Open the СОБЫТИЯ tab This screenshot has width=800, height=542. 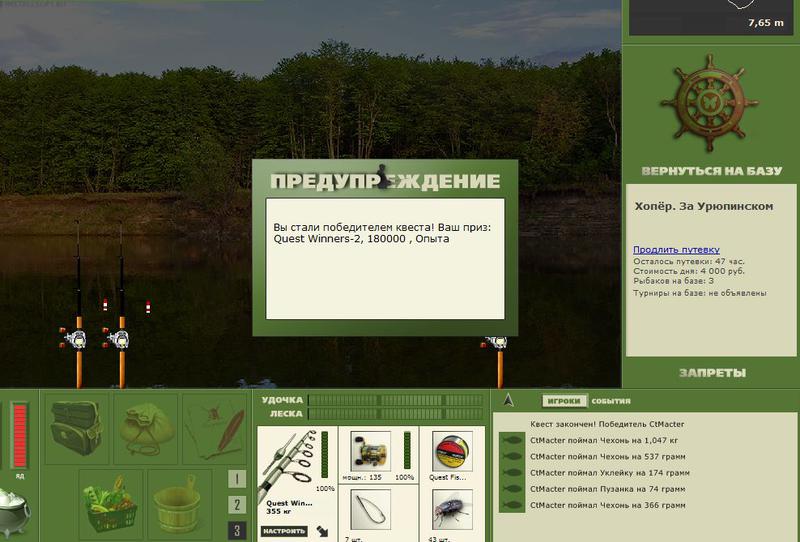point(611,401)
